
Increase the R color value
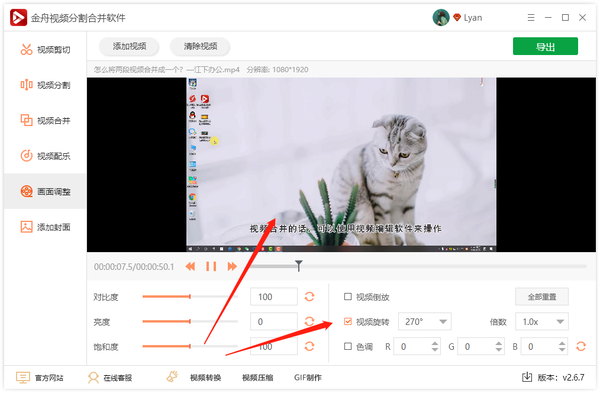[435, 343]
